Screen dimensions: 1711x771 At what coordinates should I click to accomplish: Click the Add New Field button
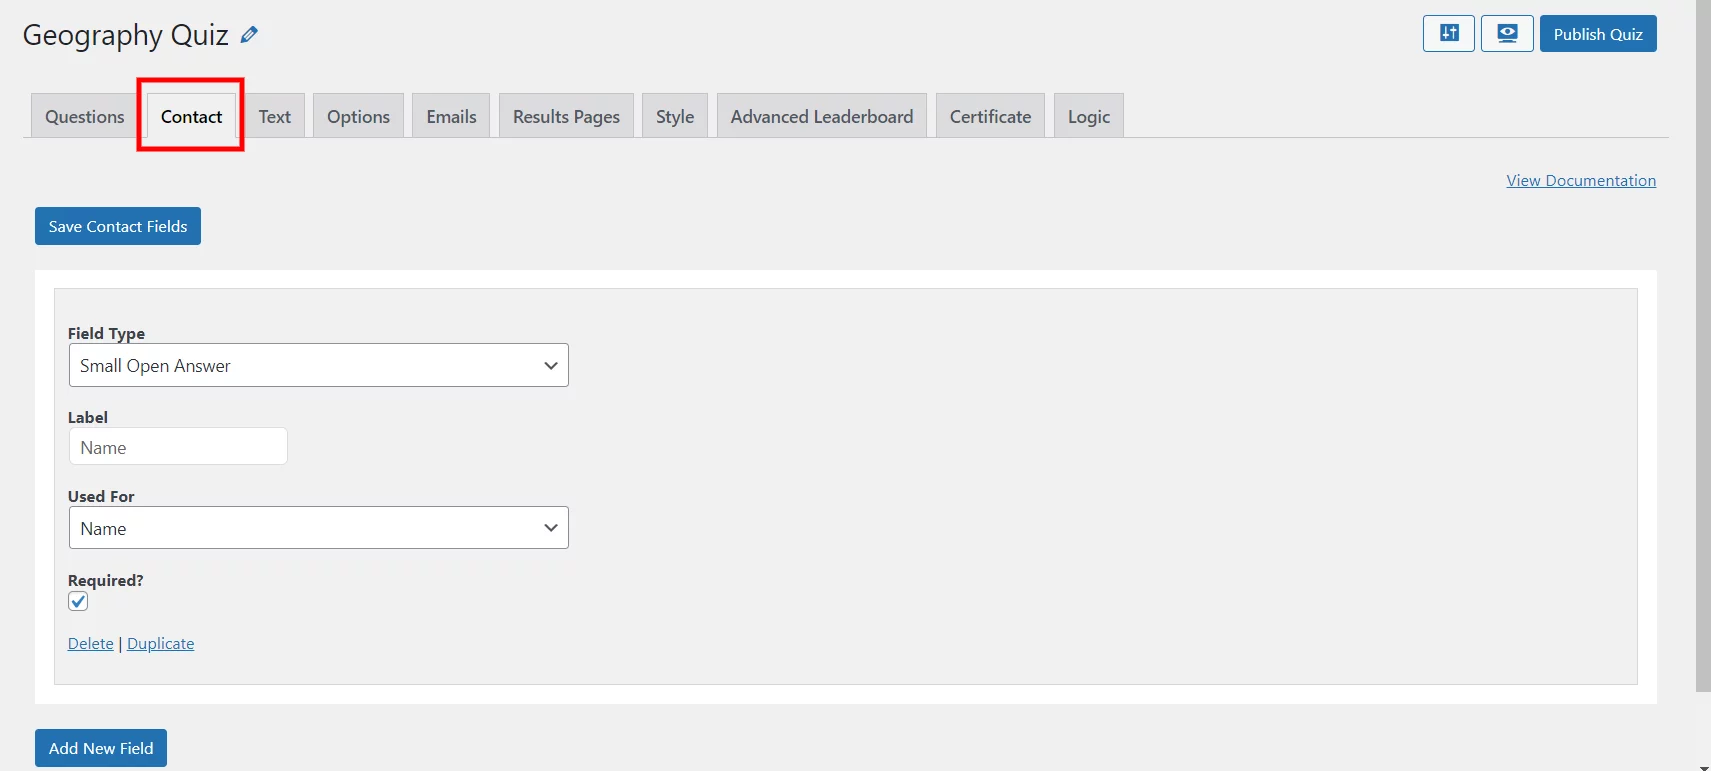(101, 748)
